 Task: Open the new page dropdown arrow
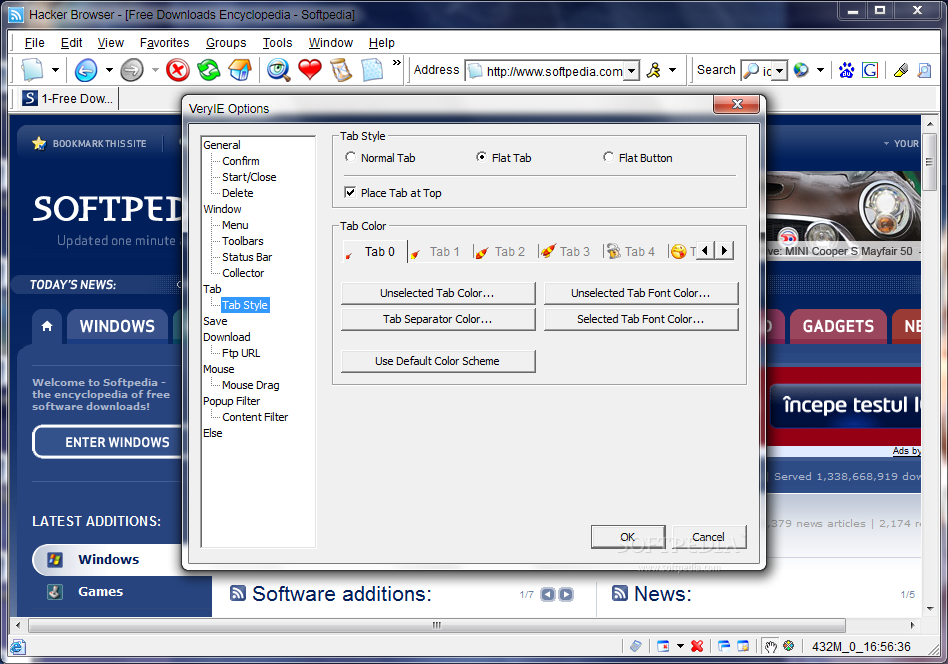coord(55,70)
